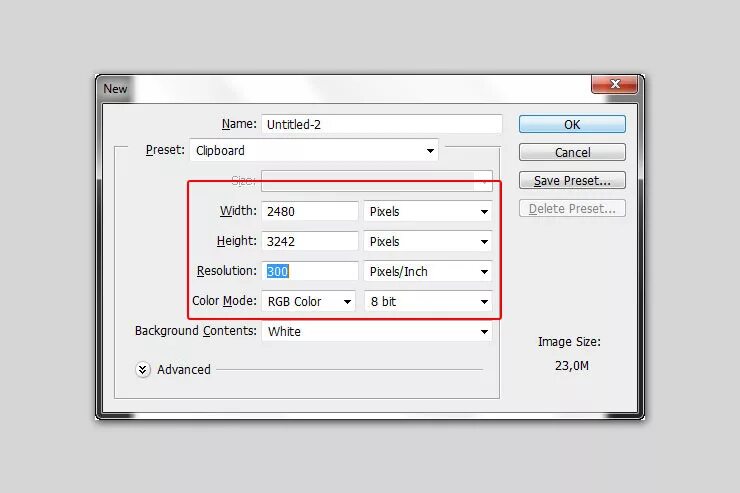Open the 8 bit depth dropdown
740x493 pixels.
pos(429,301)
